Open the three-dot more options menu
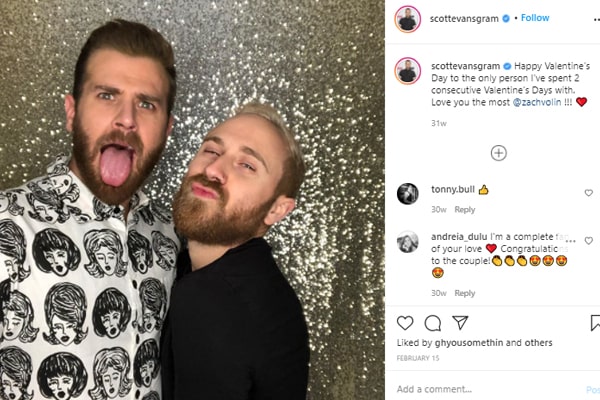Viewport: 600px width, 400px height. [596, 20]
